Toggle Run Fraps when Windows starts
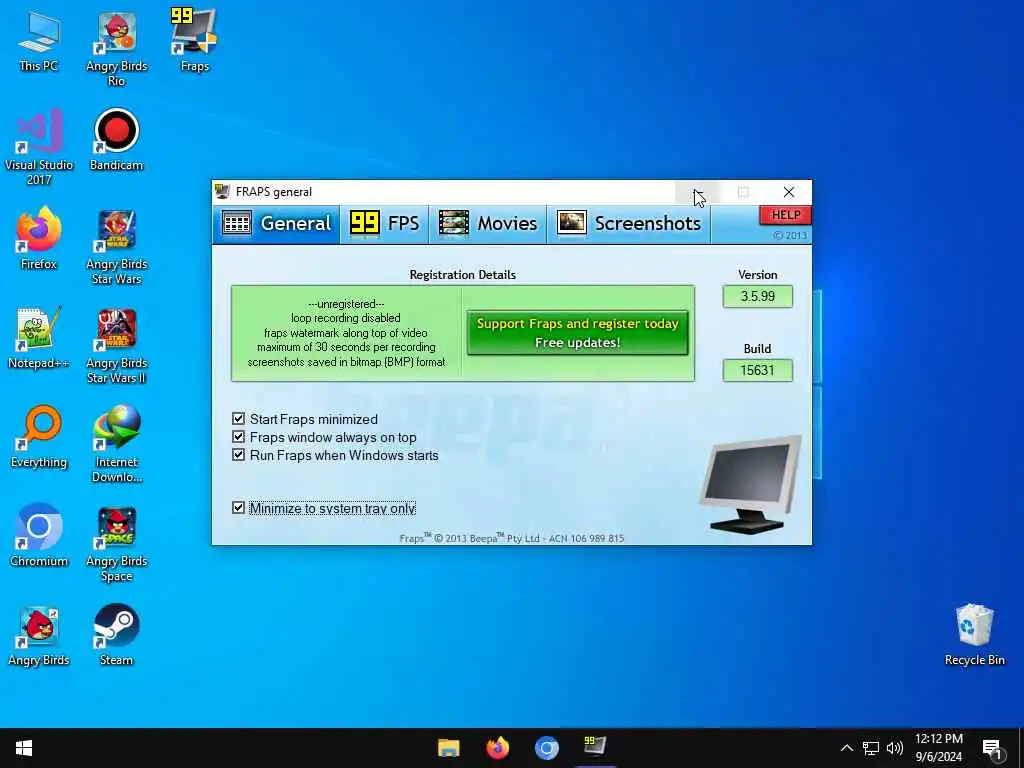 335,455
